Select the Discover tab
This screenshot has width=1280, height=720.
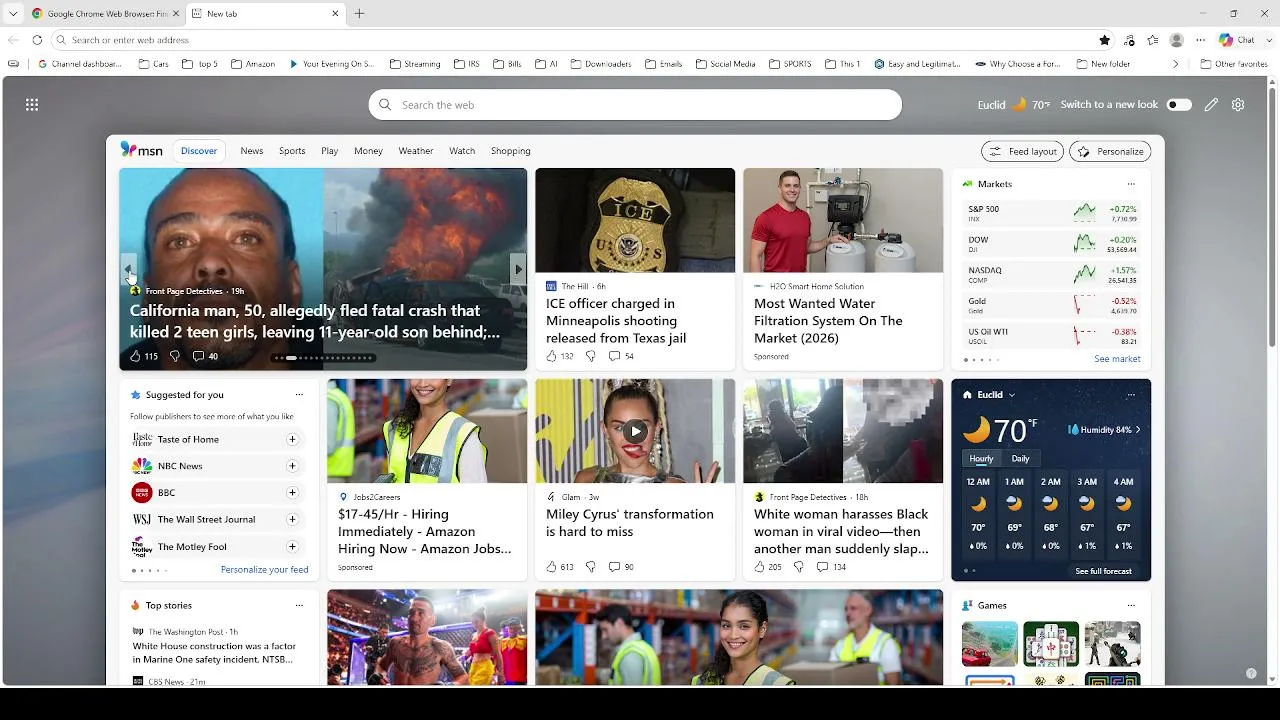tap(199, 151)
